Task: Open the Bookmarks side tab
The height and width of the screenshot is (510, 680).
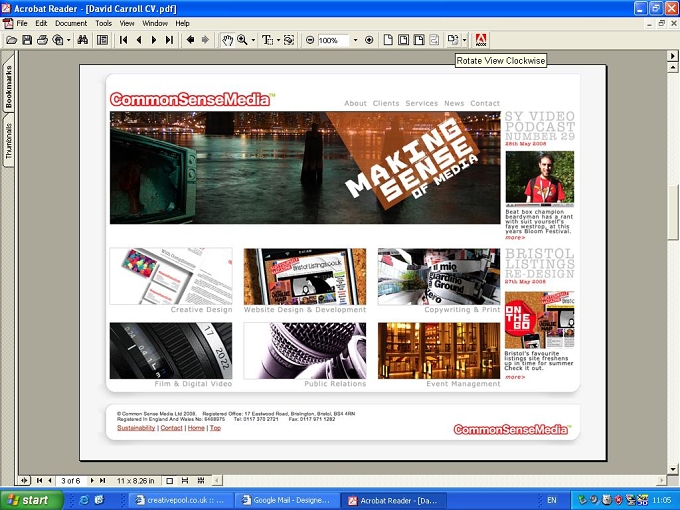Action: tap(9, 86)
